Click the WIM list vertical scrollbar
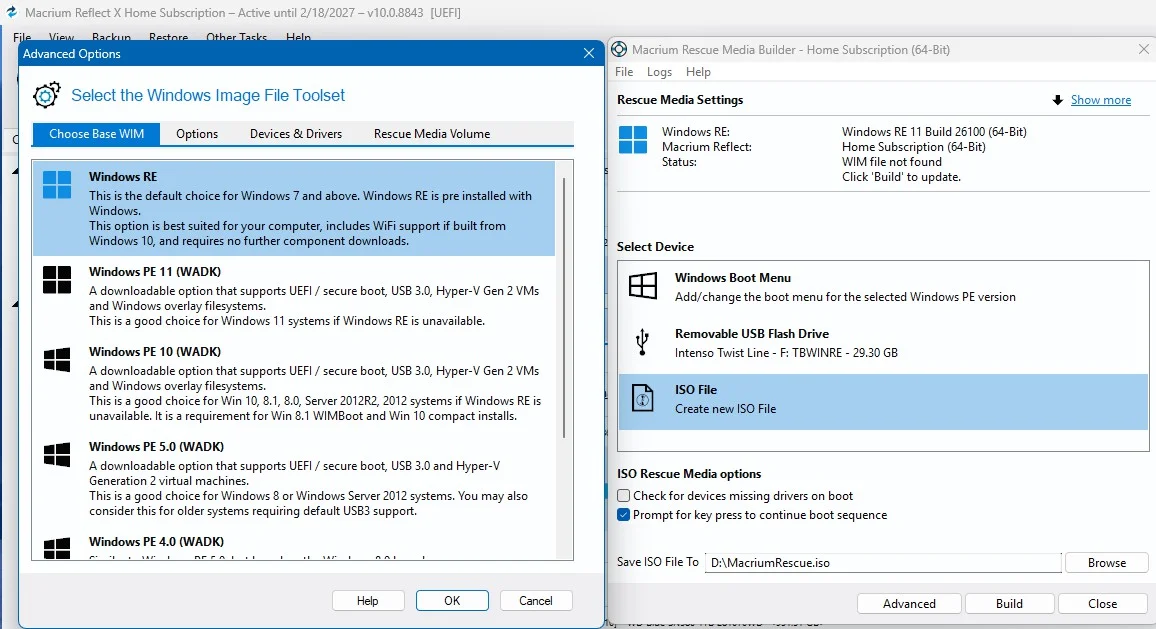This screenshot has height=629, width=1156. pos(564,307)
